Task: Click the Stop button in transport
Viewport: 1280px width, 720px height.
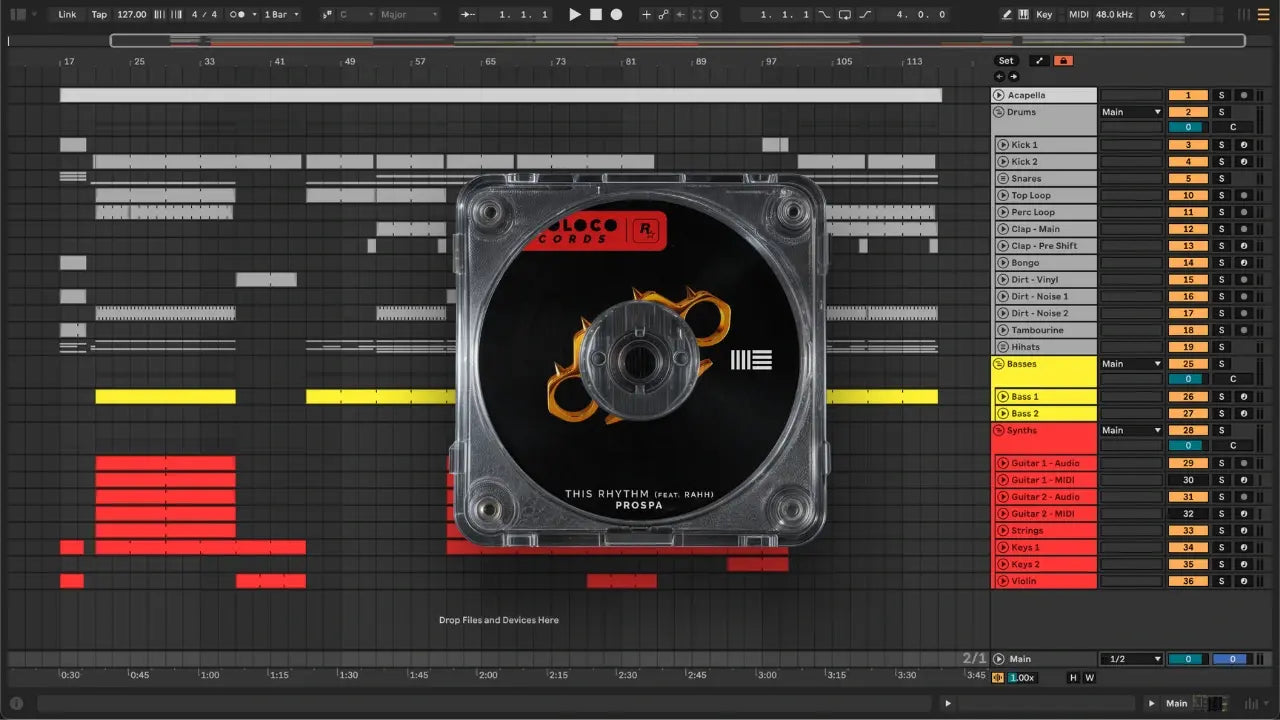Action: coord(595,14)
